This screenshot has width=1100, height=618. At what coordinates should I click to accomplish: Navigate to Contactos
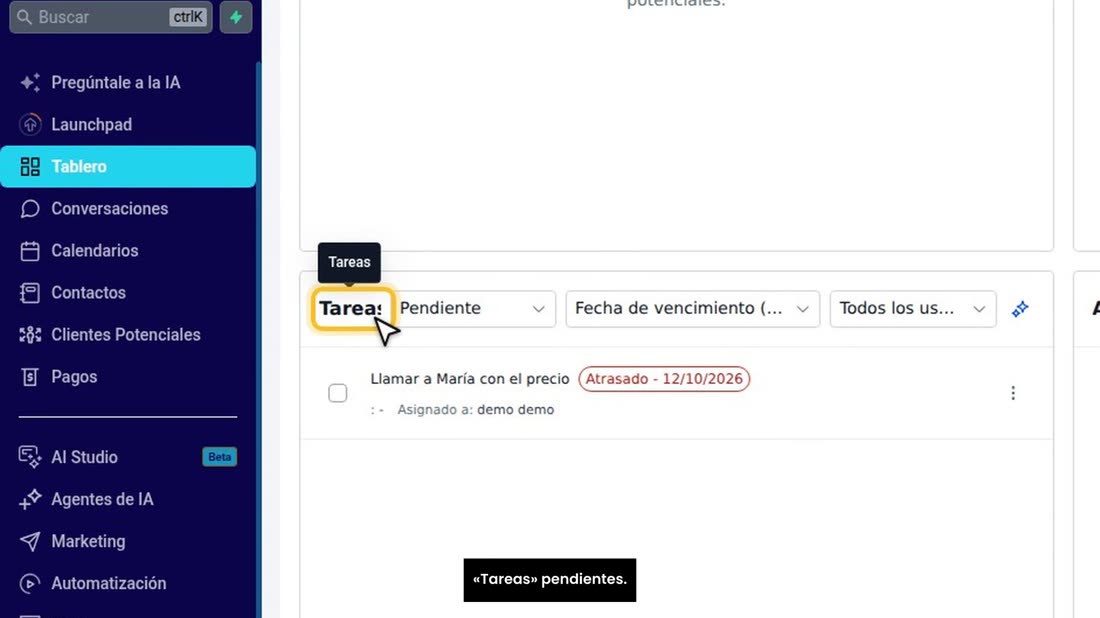[x=128, y=293]
